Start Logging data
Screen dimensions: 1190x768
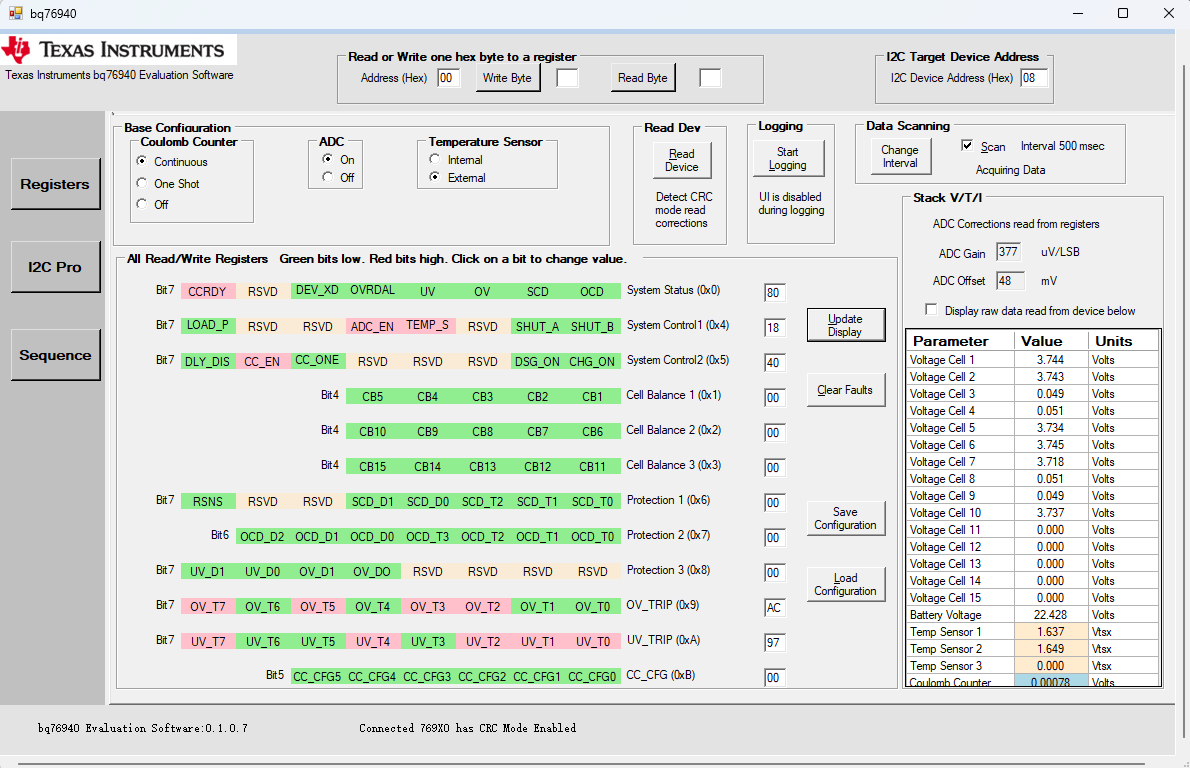click(x=788, y=159)
